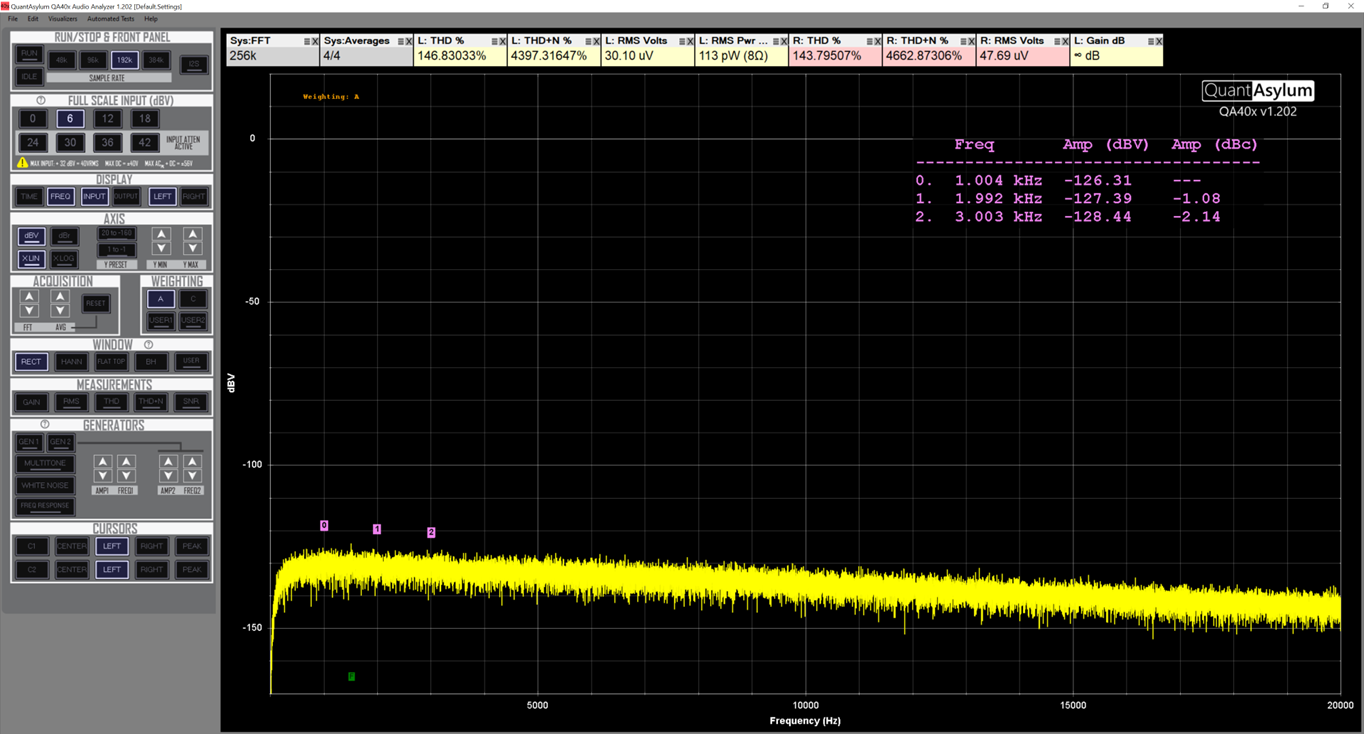
Task: Close the L: RMS Volts tile
Action: tap(689, 42)
